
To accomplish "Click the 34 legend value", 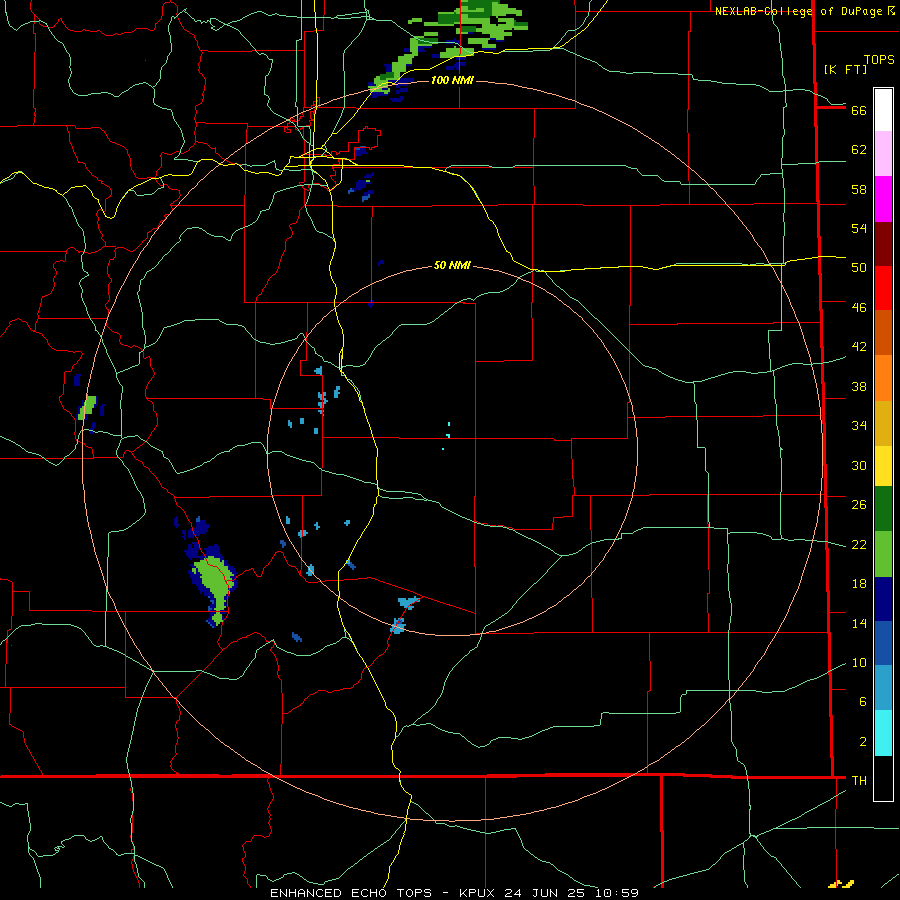I will (x=859, y=426).
